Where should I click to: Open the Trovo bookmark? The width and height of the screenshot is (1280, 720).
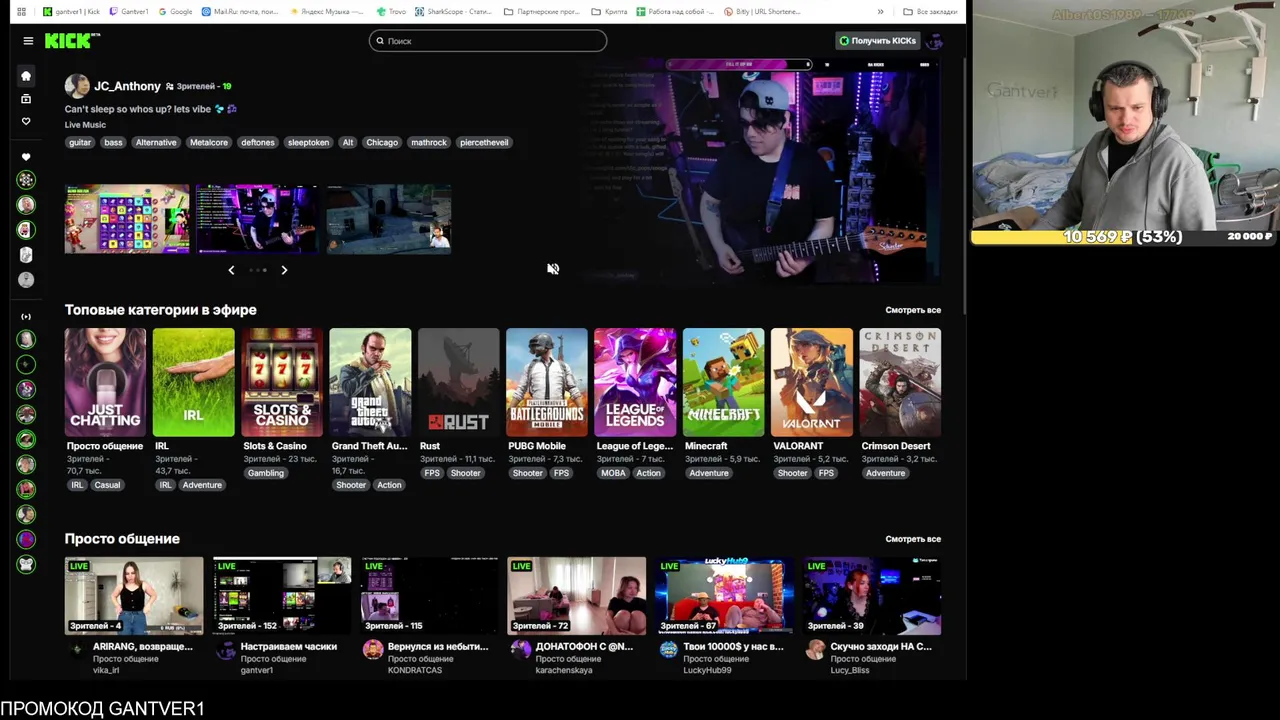(x=393, y=12)
